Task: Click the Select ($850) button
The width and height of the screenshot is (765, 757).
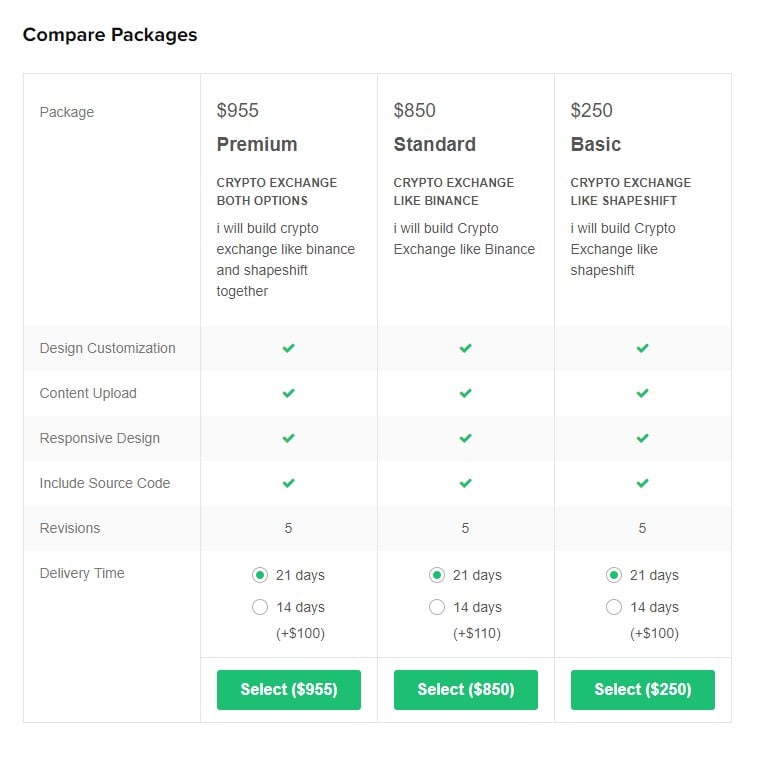Action: click(466, 690)
